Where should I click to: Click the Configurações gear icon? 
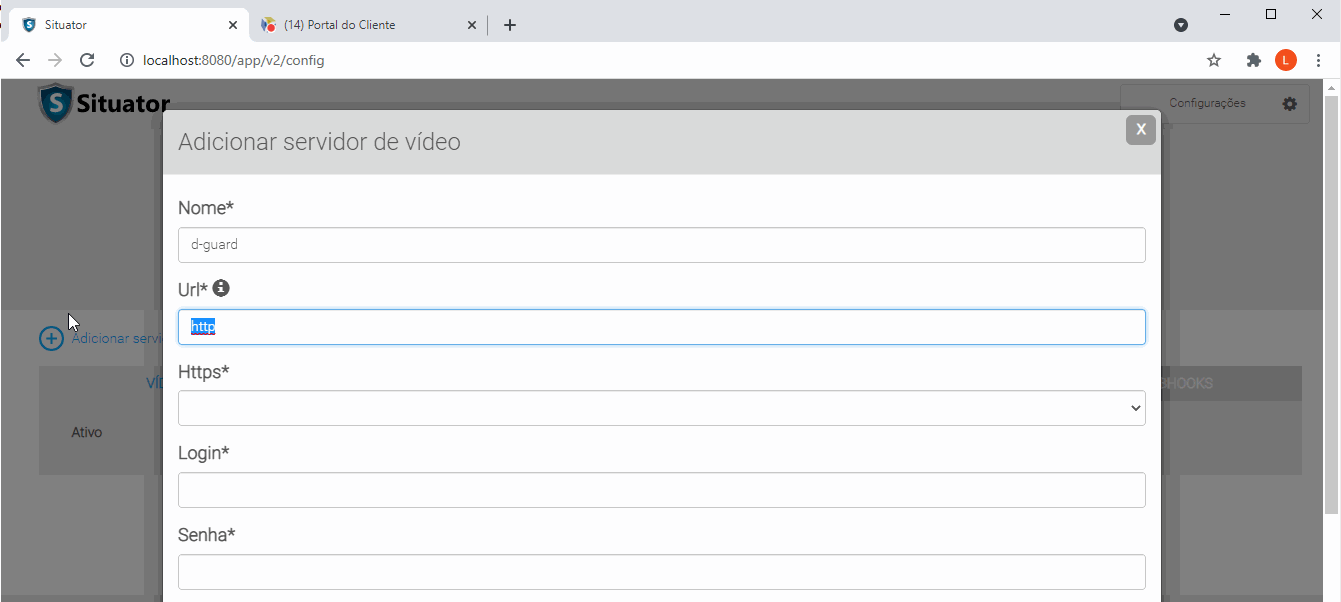[1289, 103]
